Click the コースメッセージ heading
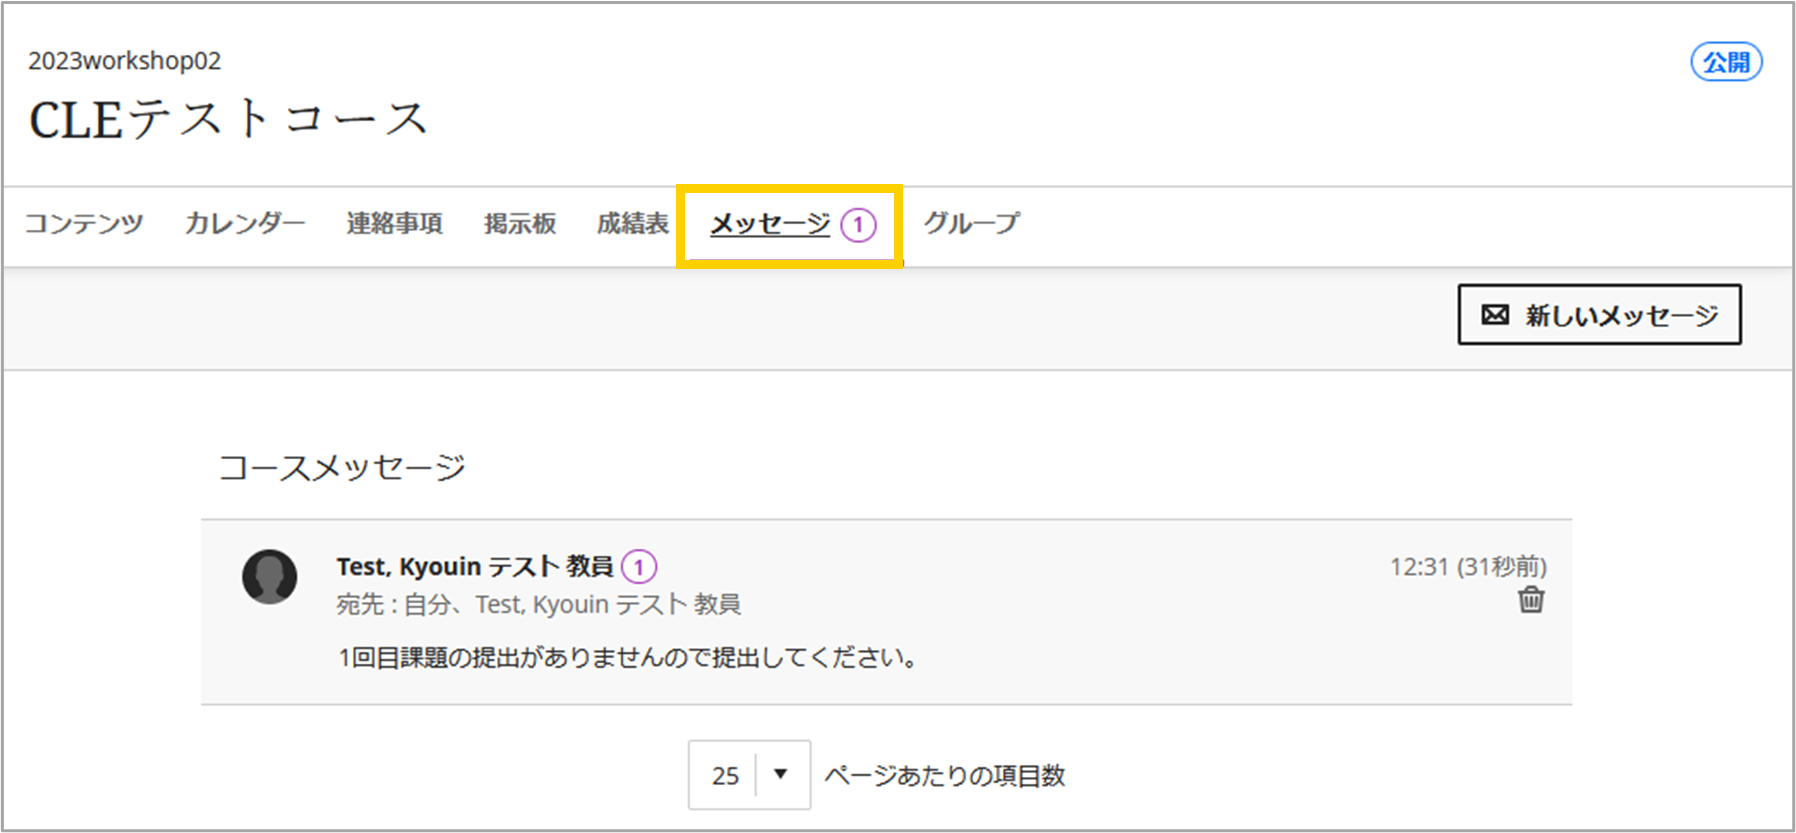 [343, 467]
